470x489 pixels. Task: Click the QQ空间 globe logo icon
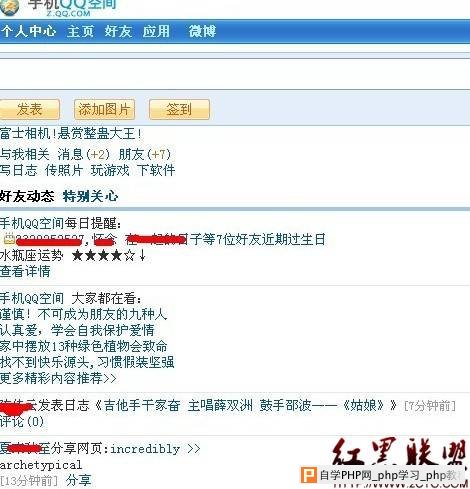point(9,7)
